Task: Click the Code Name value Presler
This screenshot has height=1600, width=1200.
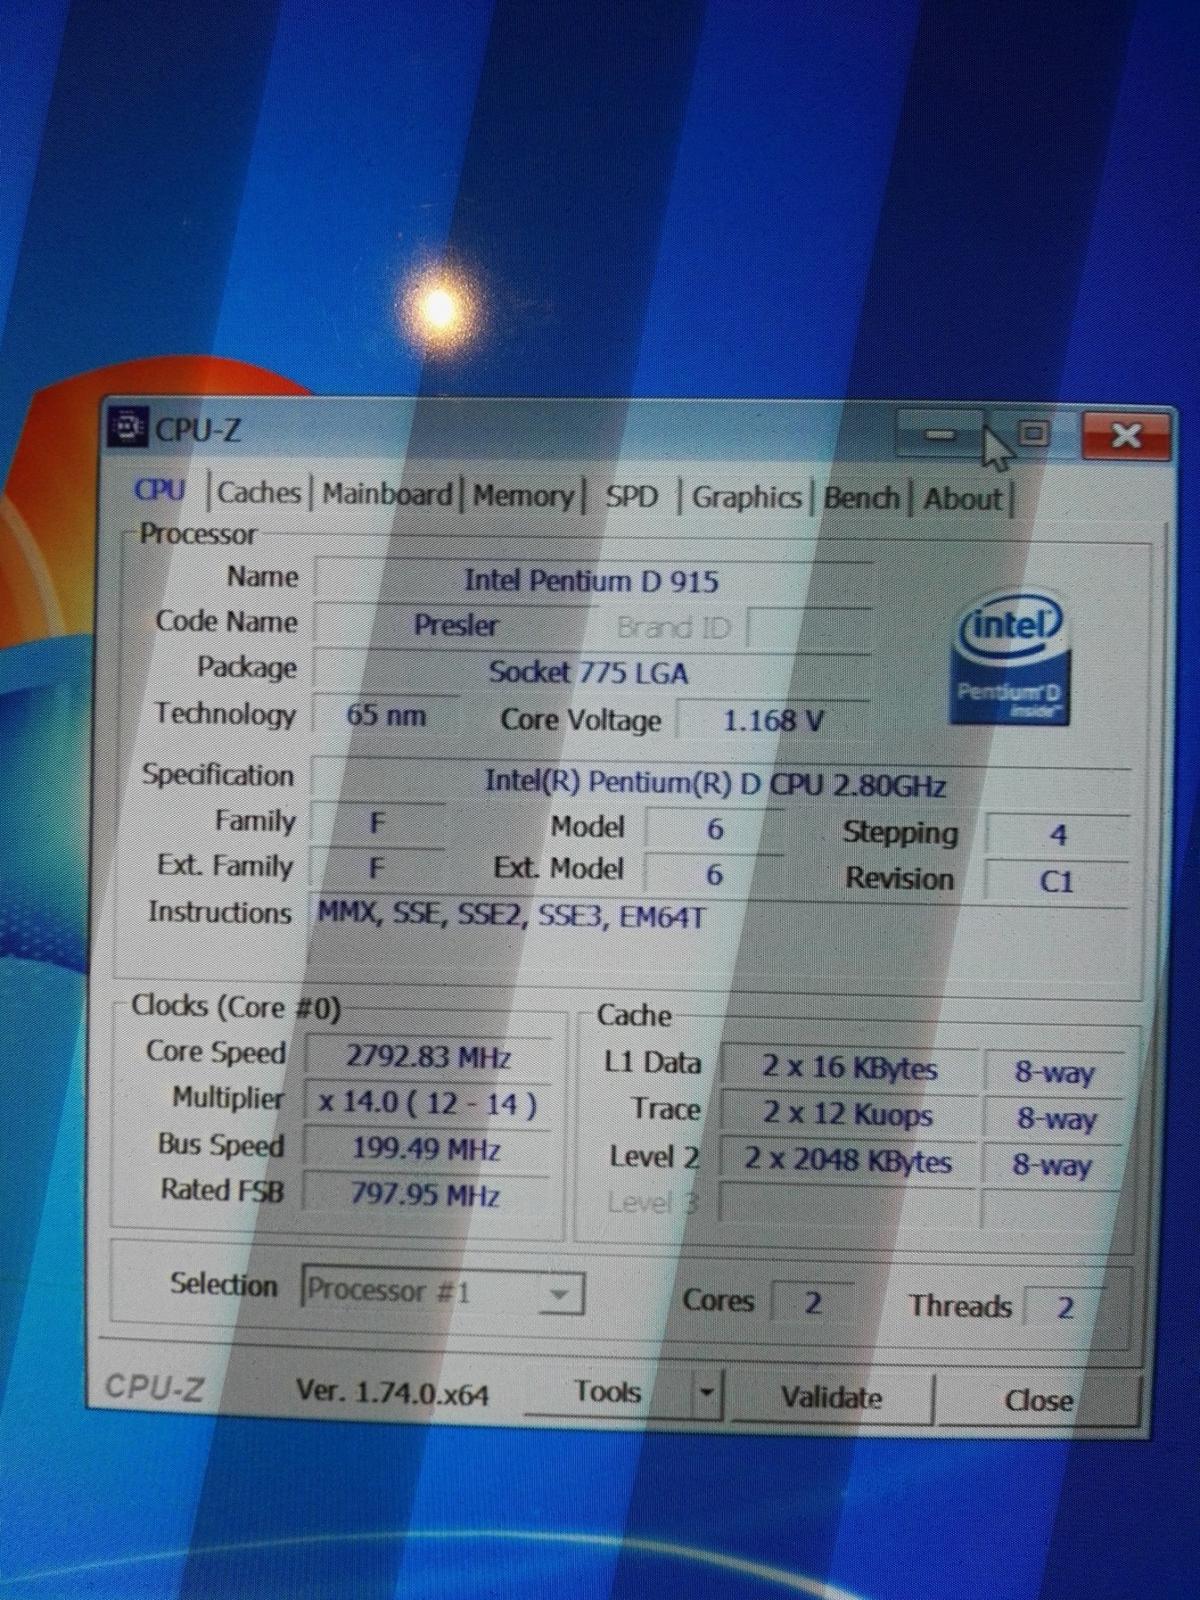Action: (x=456, y=626)
